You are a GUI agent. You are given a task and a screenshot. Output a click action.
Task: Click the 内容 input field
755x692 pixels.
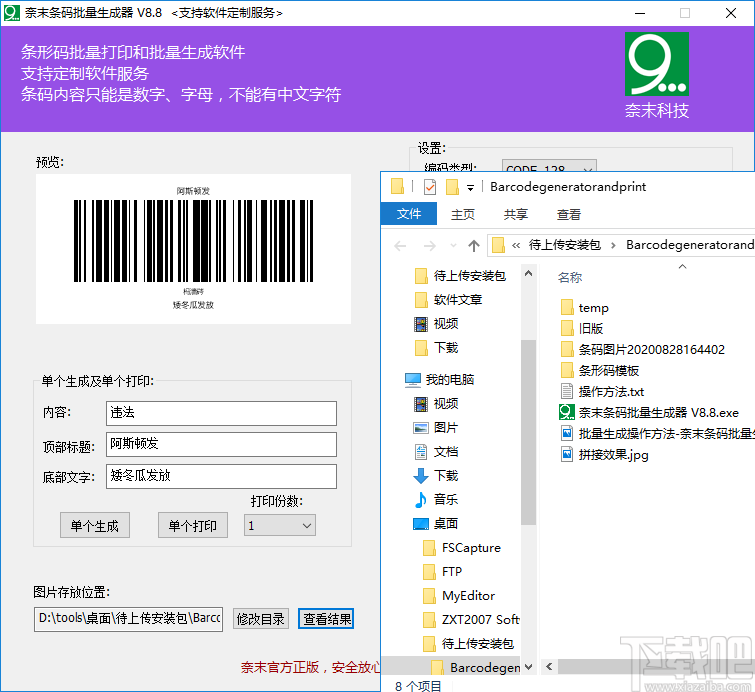[221, 413]
